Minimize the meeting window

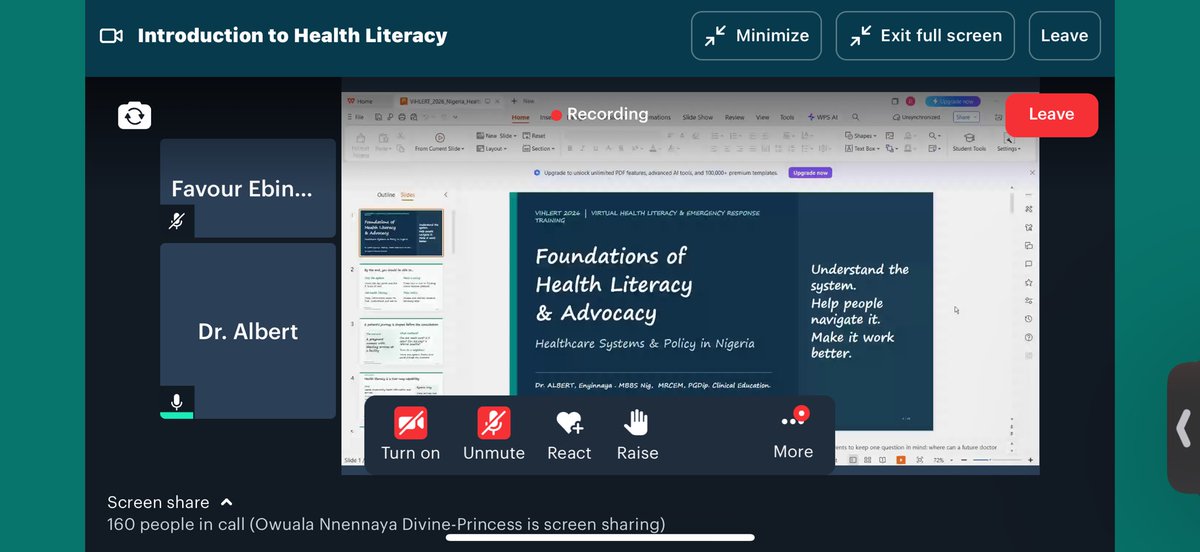pyautogui.click(x=756, y=35)
